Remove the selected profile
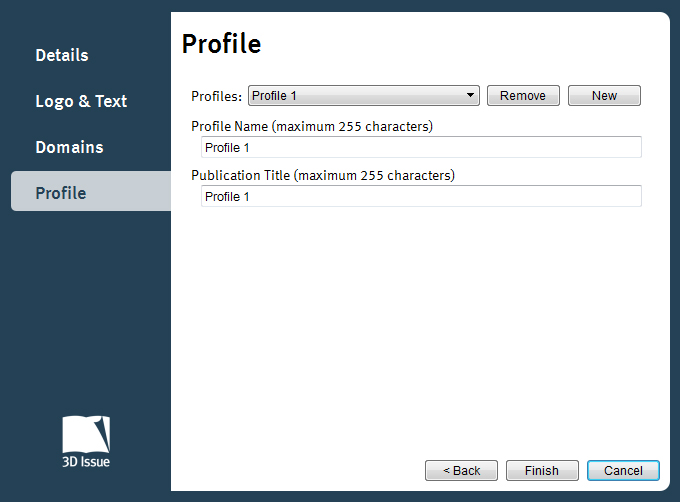Viewport: 680px width, 502px height. pos(523,96)
